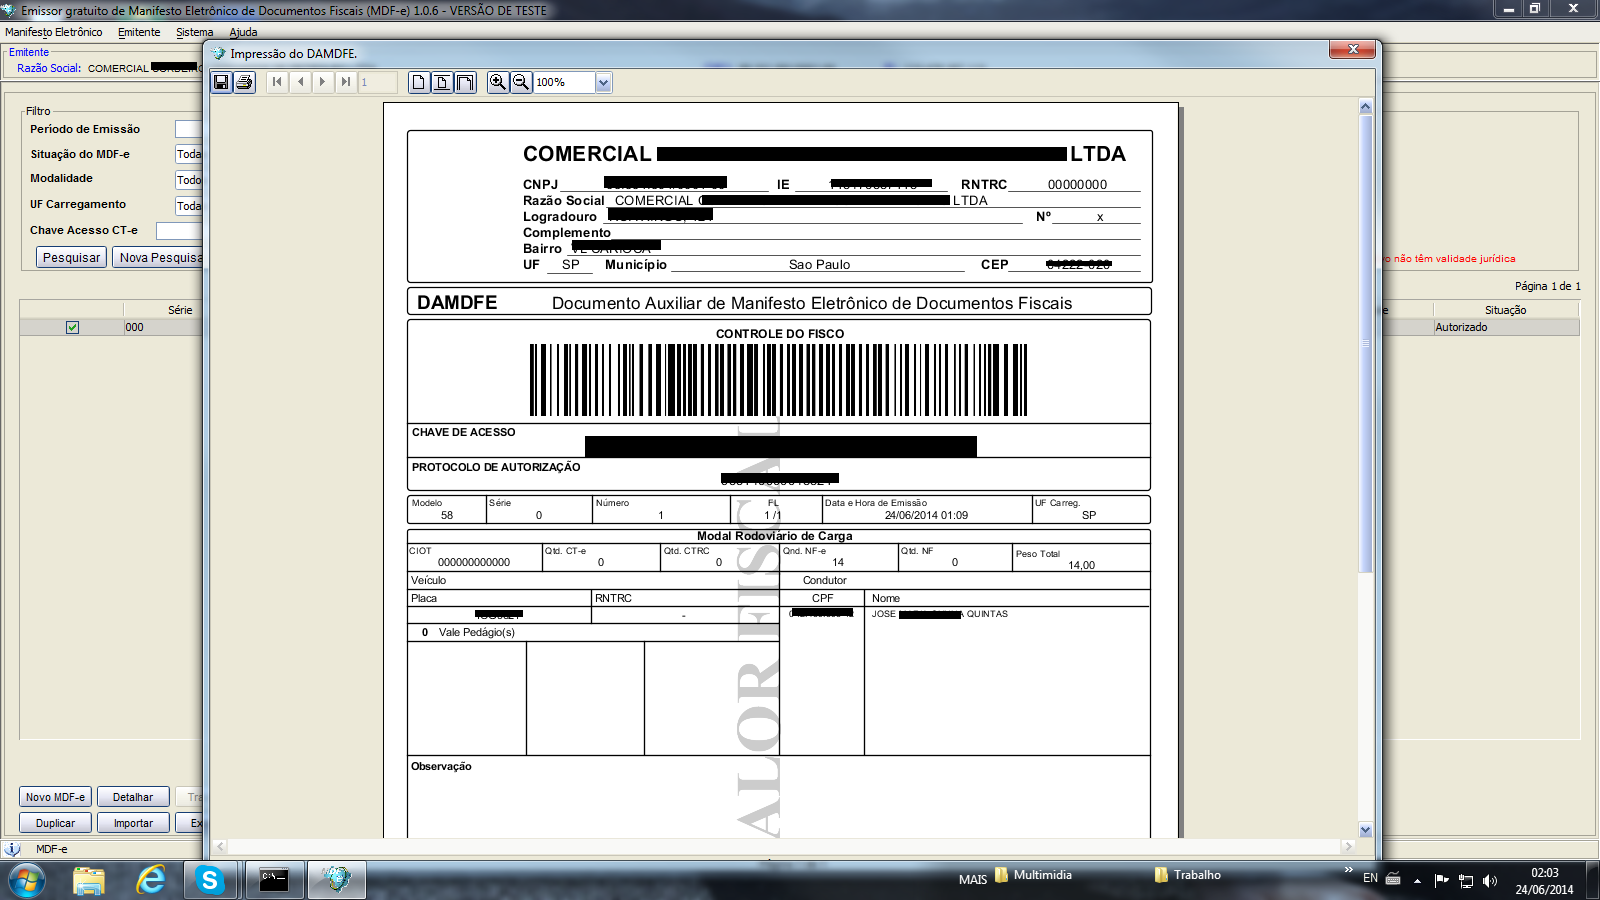Switch to the command prompt taskbar window

pos(274,880)
